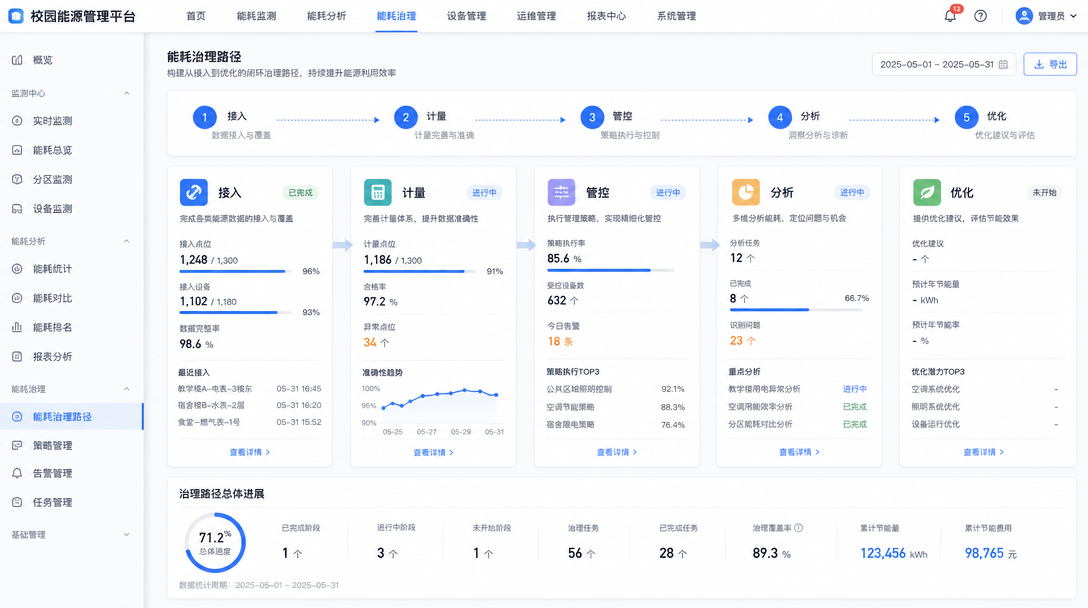Click step 1 接入 circle
The height and width of the screenshot is (608, 1088).
coord(205,117)
